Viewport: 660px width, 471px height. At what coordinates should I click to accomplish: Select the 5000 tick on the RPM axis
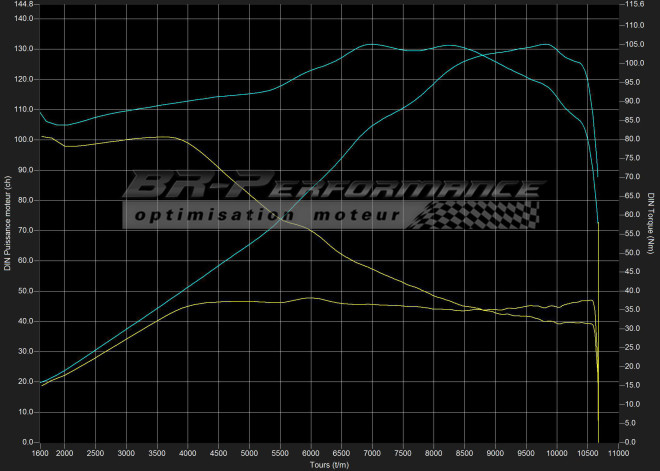pyautogui.click(x=248, y=453)
